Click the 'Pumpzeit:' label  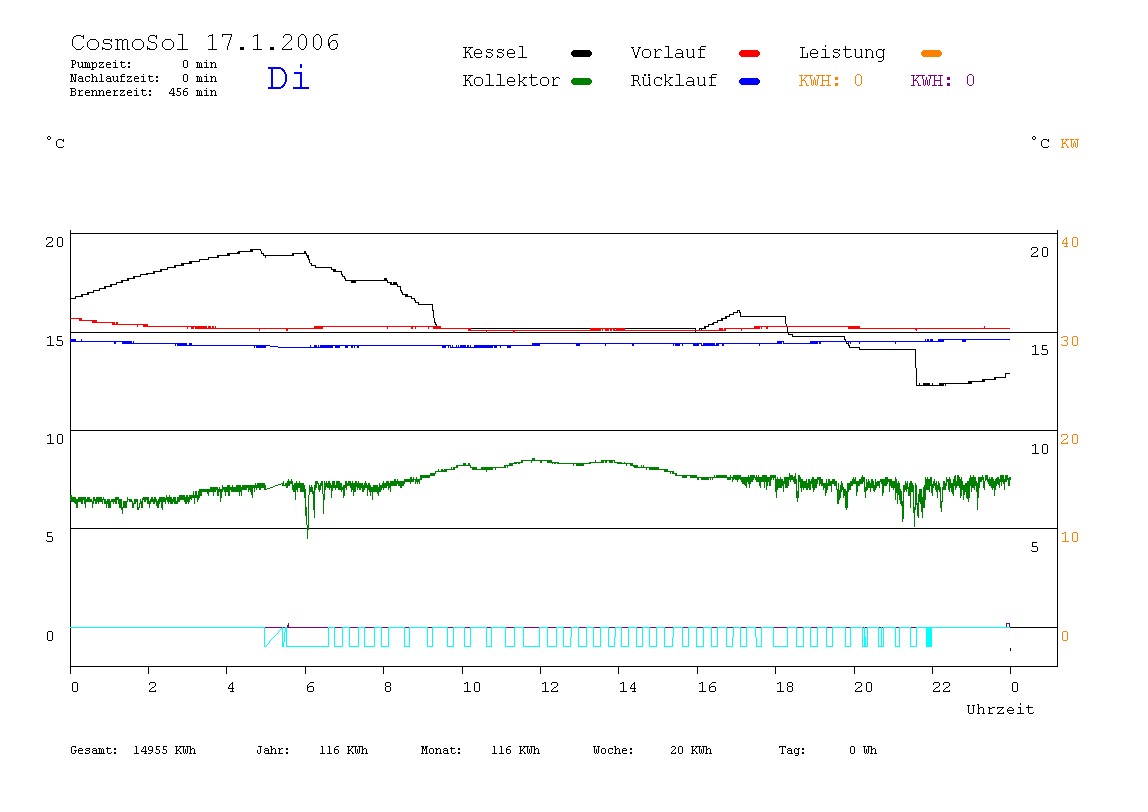coord(101,64)
